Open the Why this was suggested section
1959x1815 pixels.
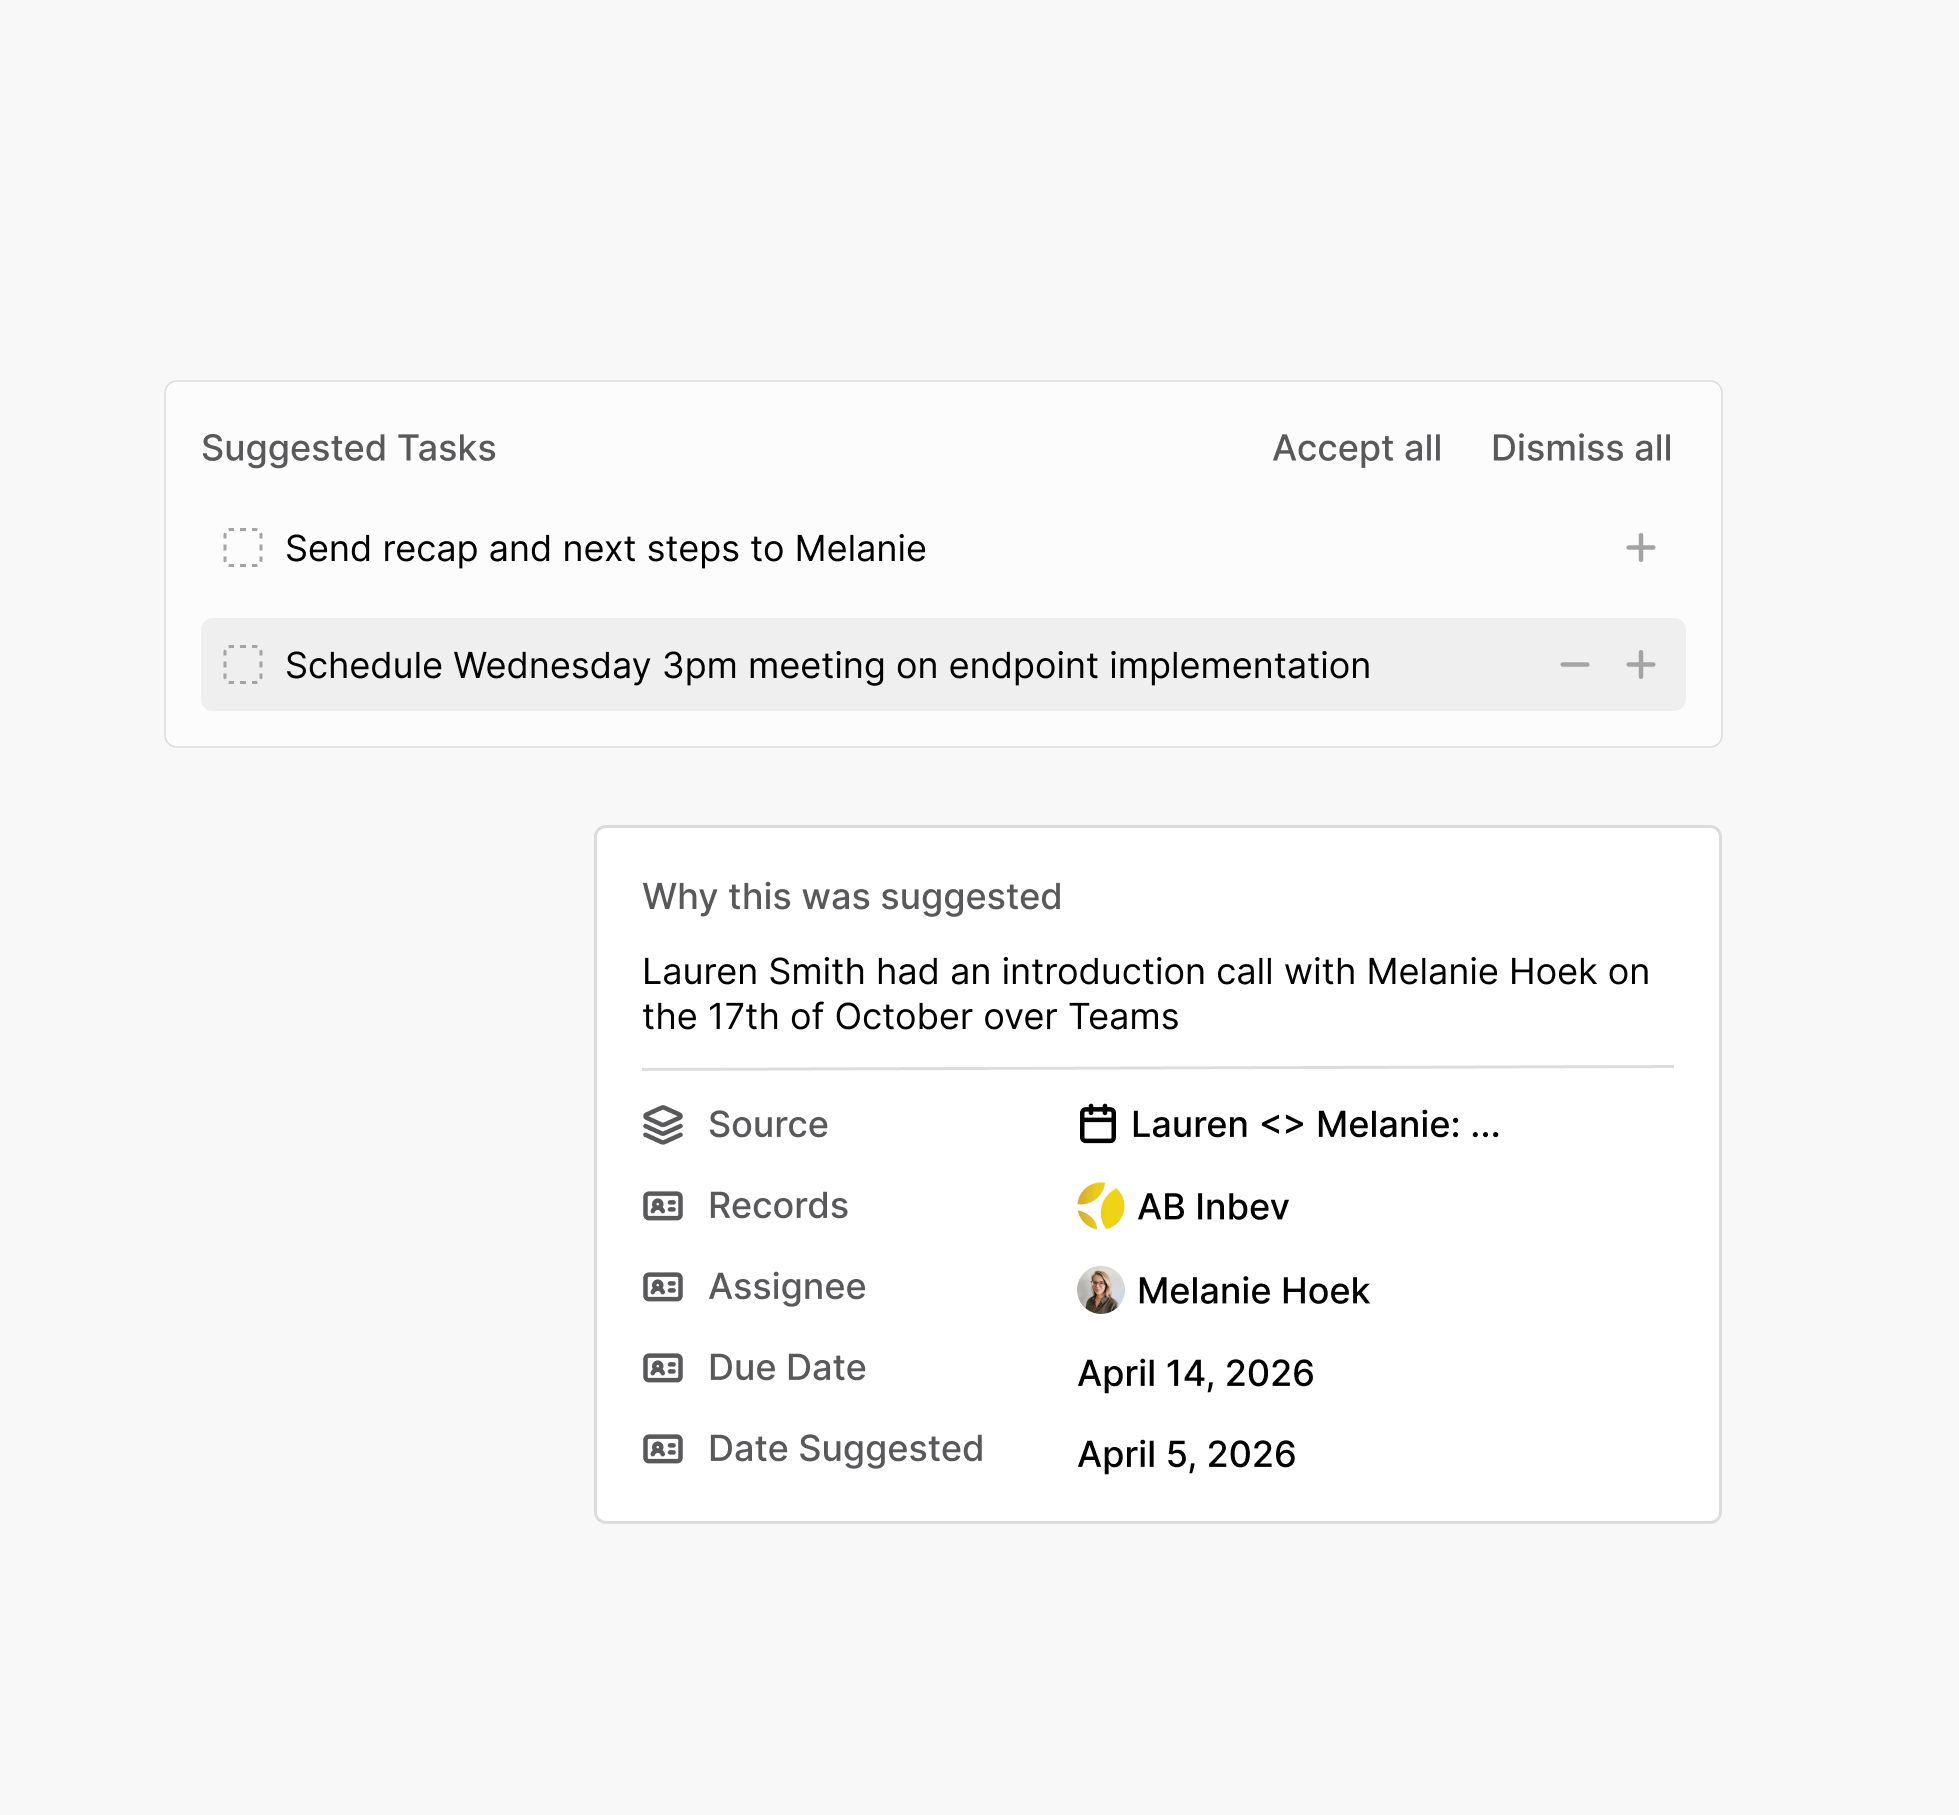852,897
